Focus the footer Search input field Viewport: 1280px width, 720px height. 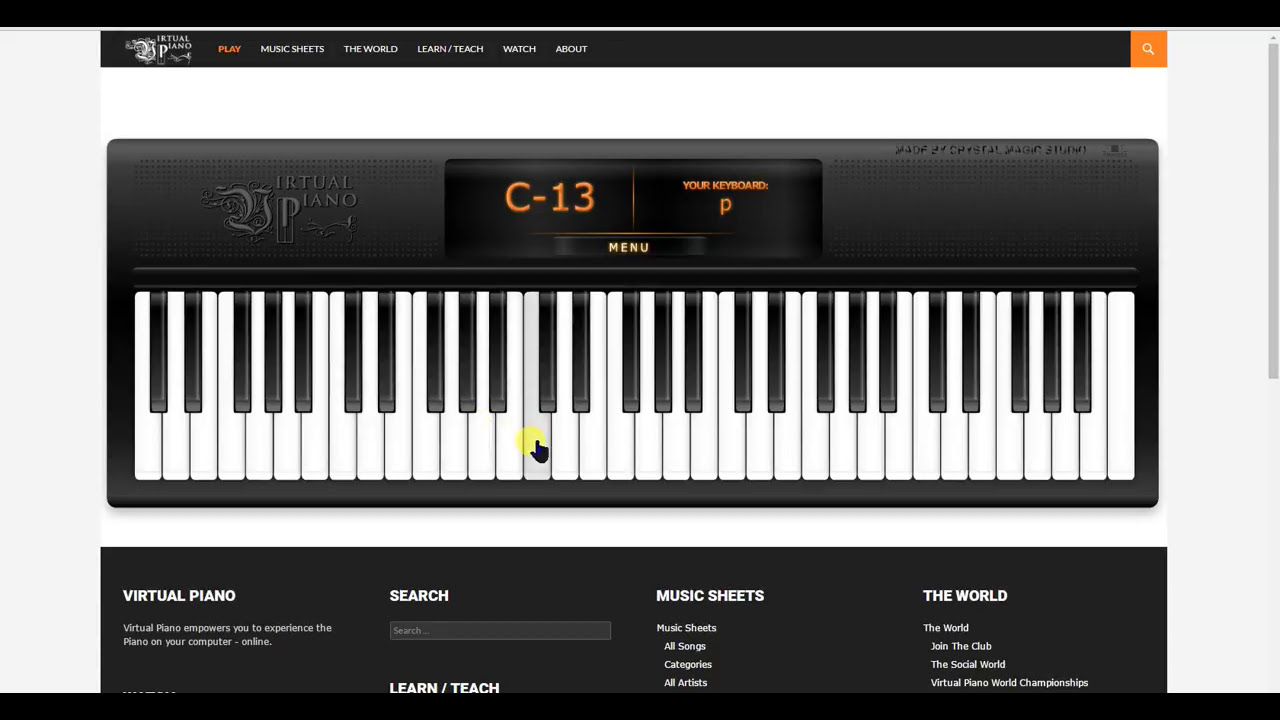click(x=500, y=630)
